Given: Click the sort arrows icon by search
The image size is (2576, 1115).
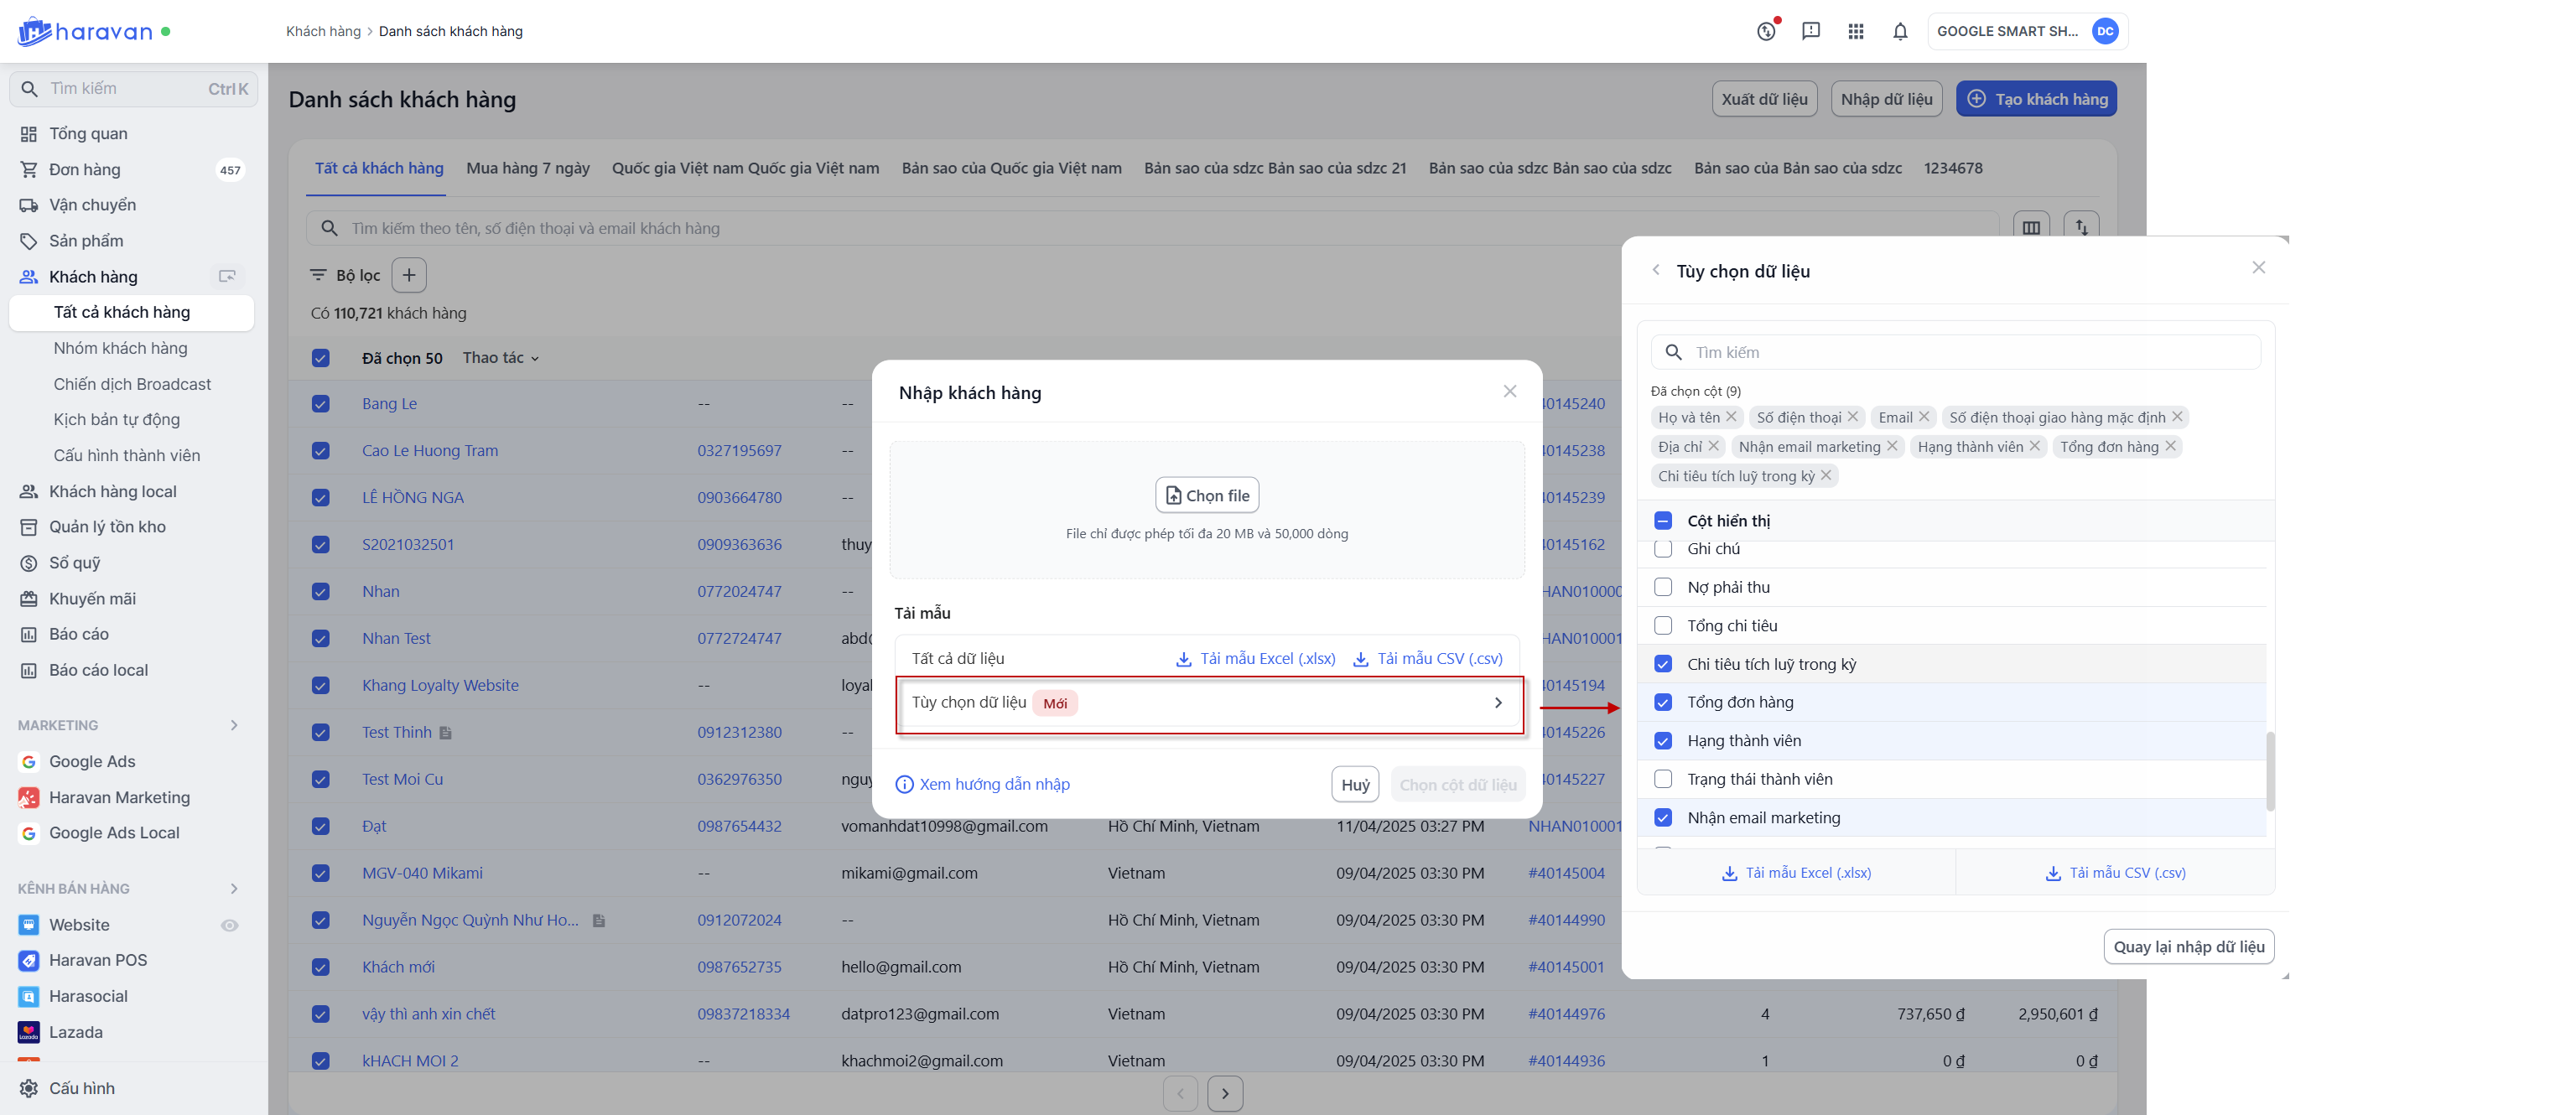Looking at the screenshot, I should coord(2081,228).
